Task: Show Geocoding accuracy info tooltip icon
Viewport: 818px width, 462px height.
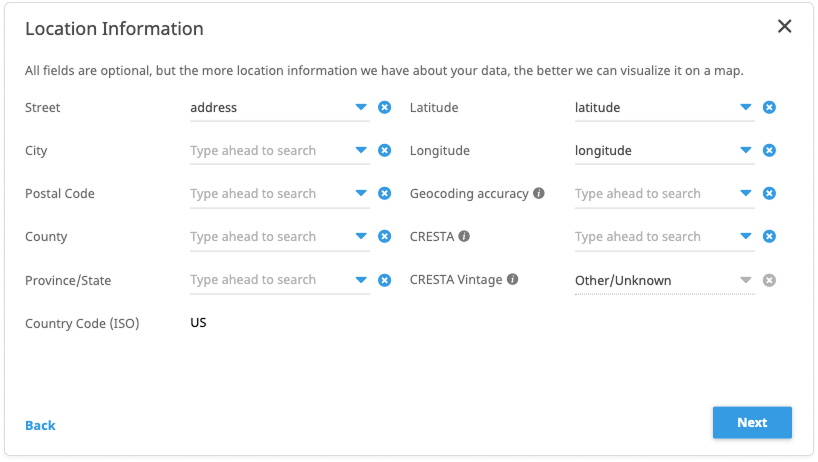Action: click(539, 193)
